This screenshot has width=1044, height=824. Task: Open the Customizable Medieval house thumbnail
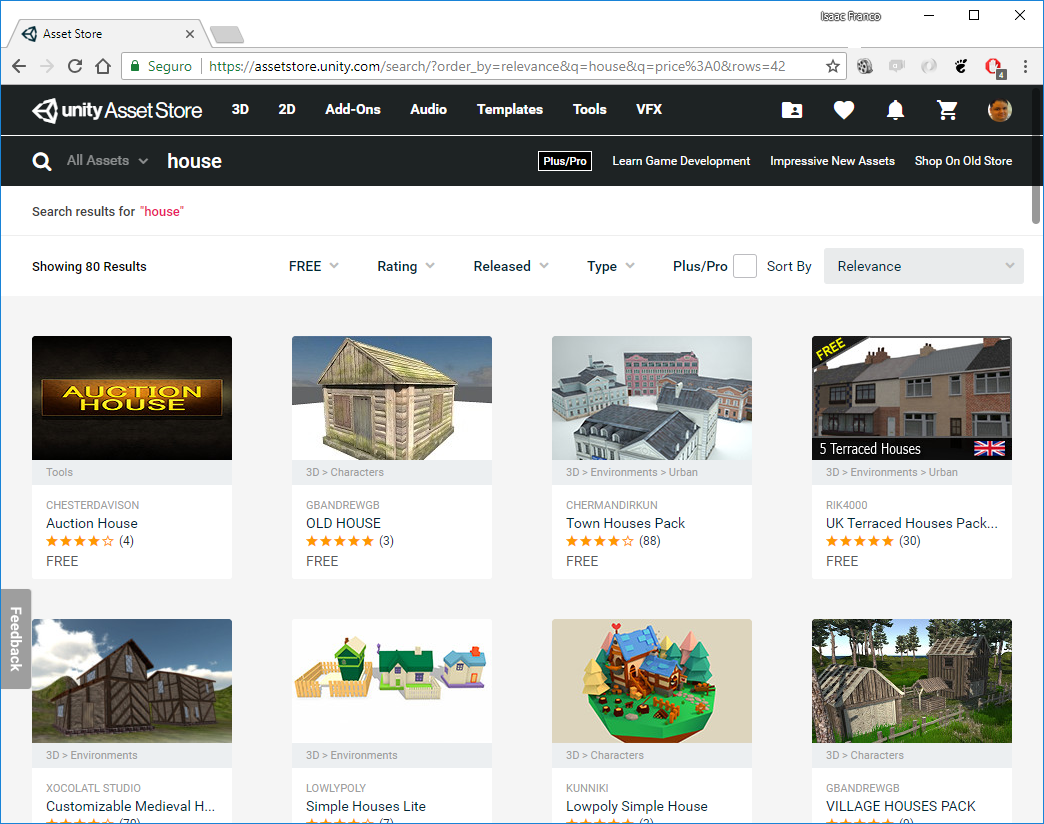pyautogui.click(x=132, y=681)
